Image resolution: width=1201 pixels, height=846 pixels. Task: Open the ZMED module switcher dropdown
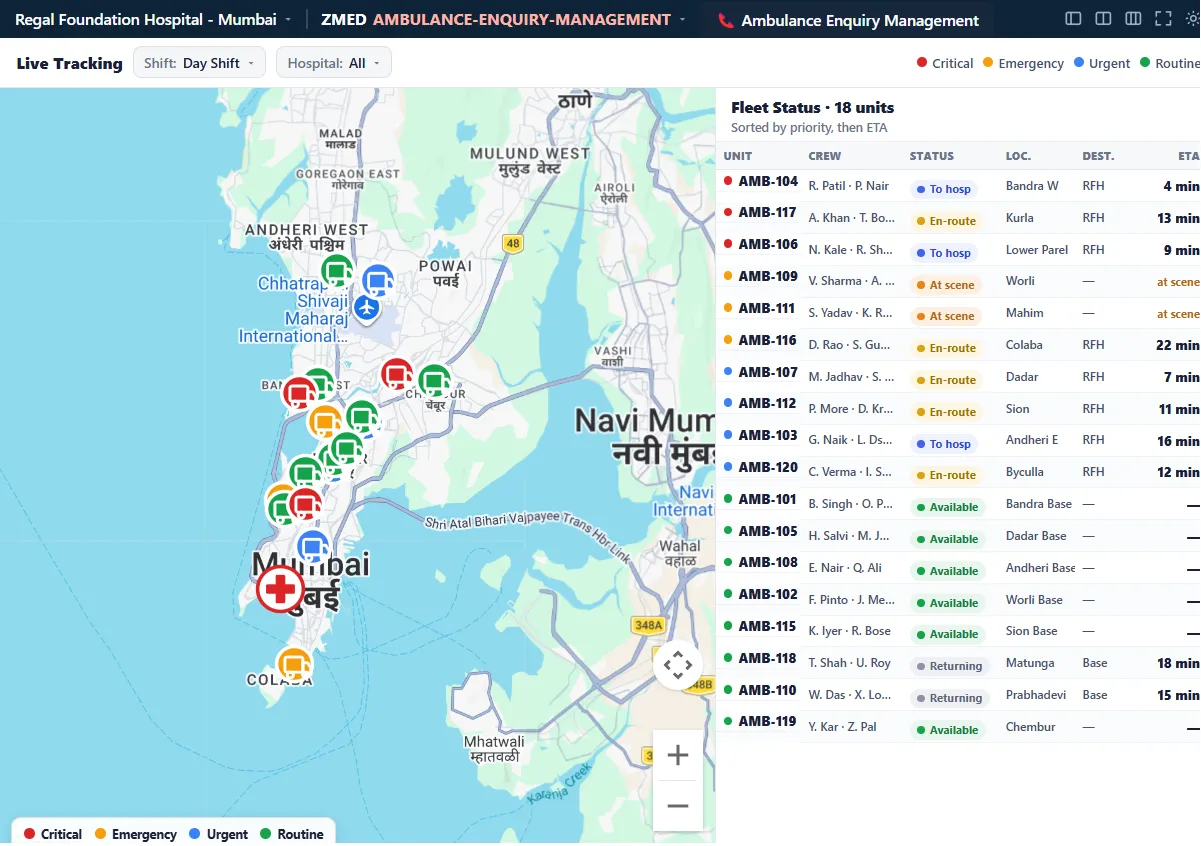click(x=503, y=20)
